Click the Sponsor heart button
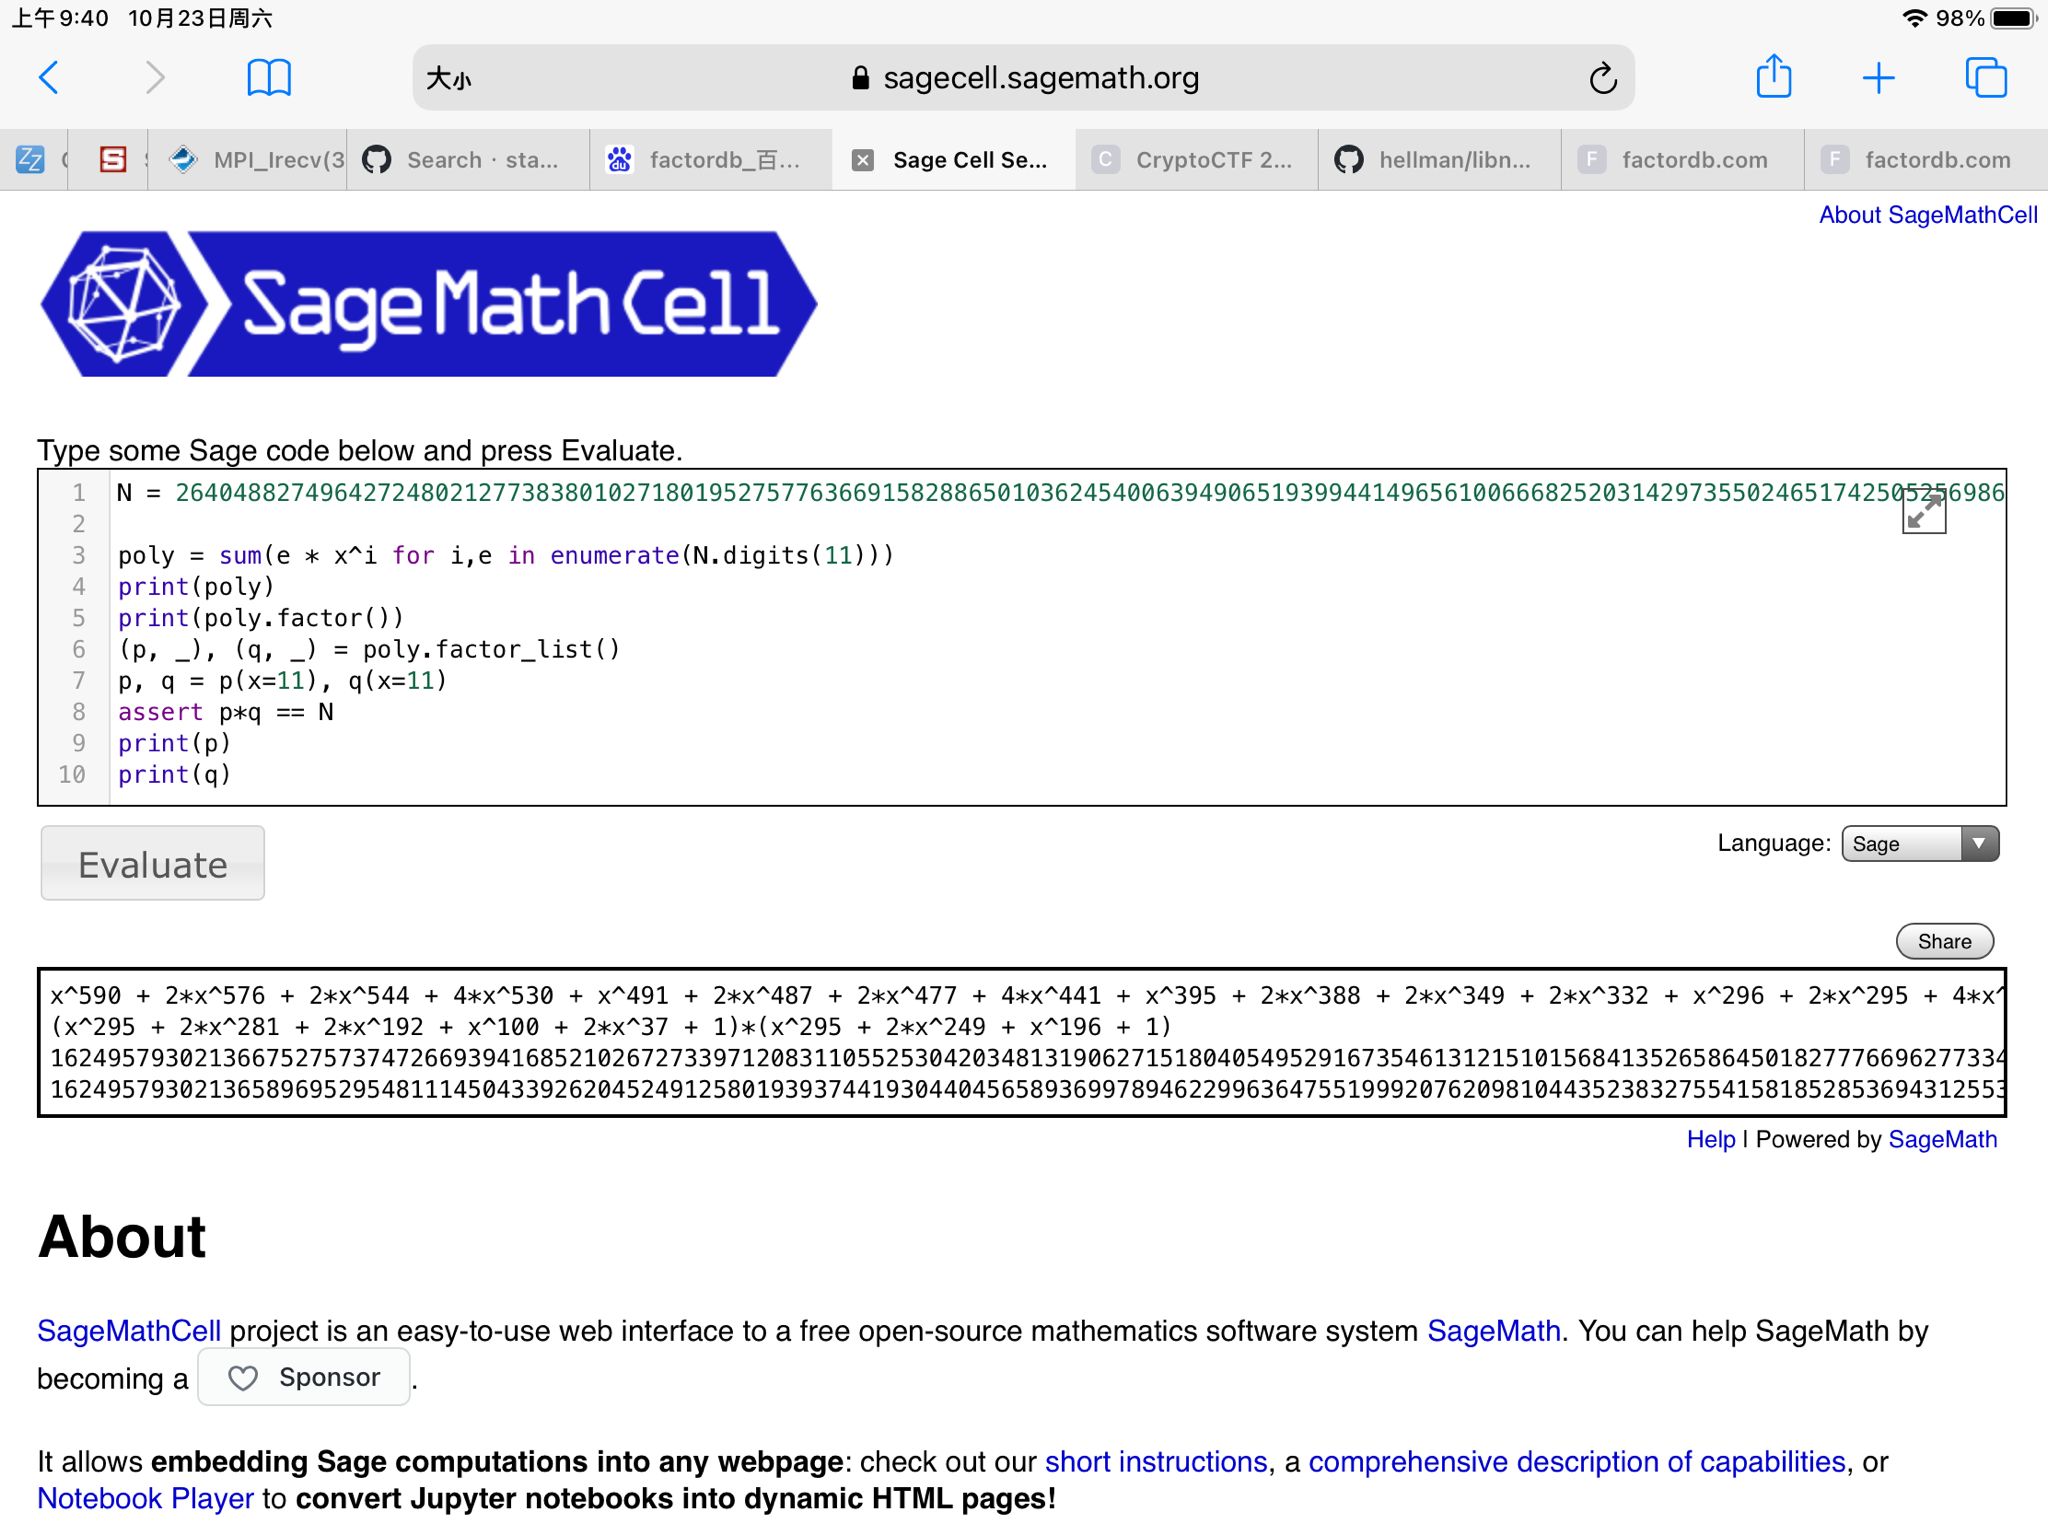Screen dimensions: 2048x1536 [304, 1377]
